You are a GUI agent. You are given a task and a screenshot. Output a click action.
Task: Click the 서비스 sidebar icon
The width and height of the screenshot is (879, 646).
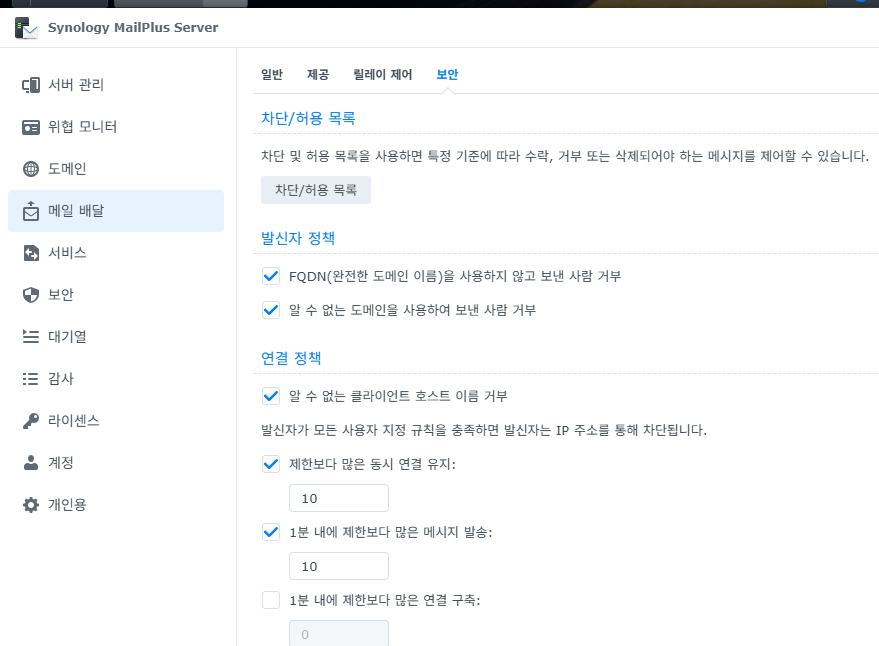point(31,253)
